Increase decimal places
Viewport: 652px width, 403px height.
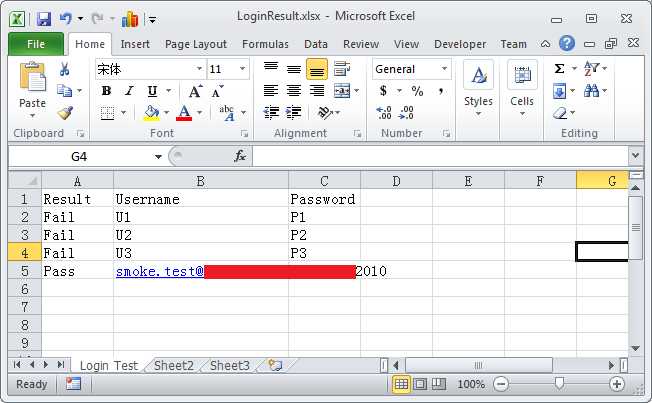[384, 113]
